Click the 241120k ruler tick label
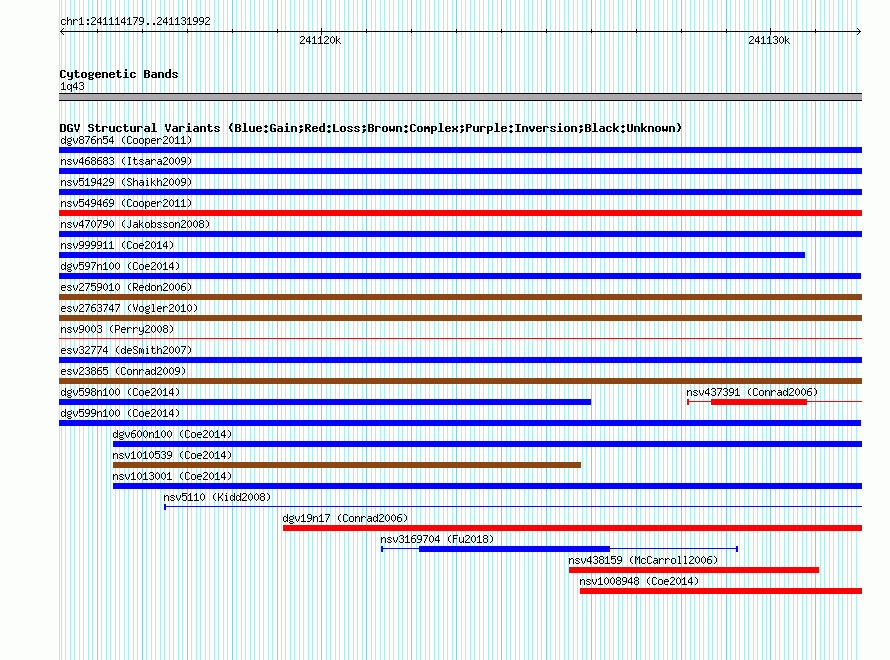This screenshot has width=890, height=660. (x=320, y=40)
